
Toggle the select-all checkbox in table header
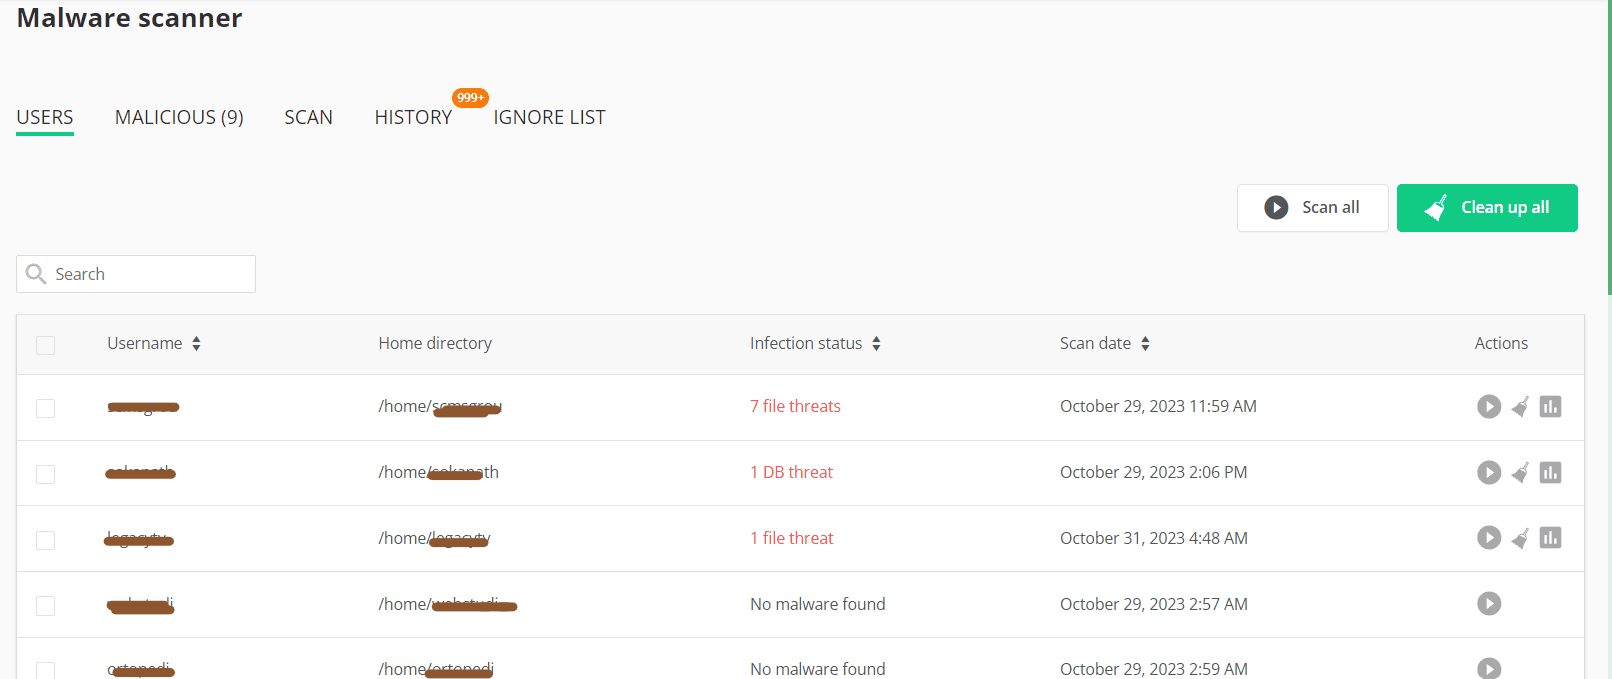46,345
